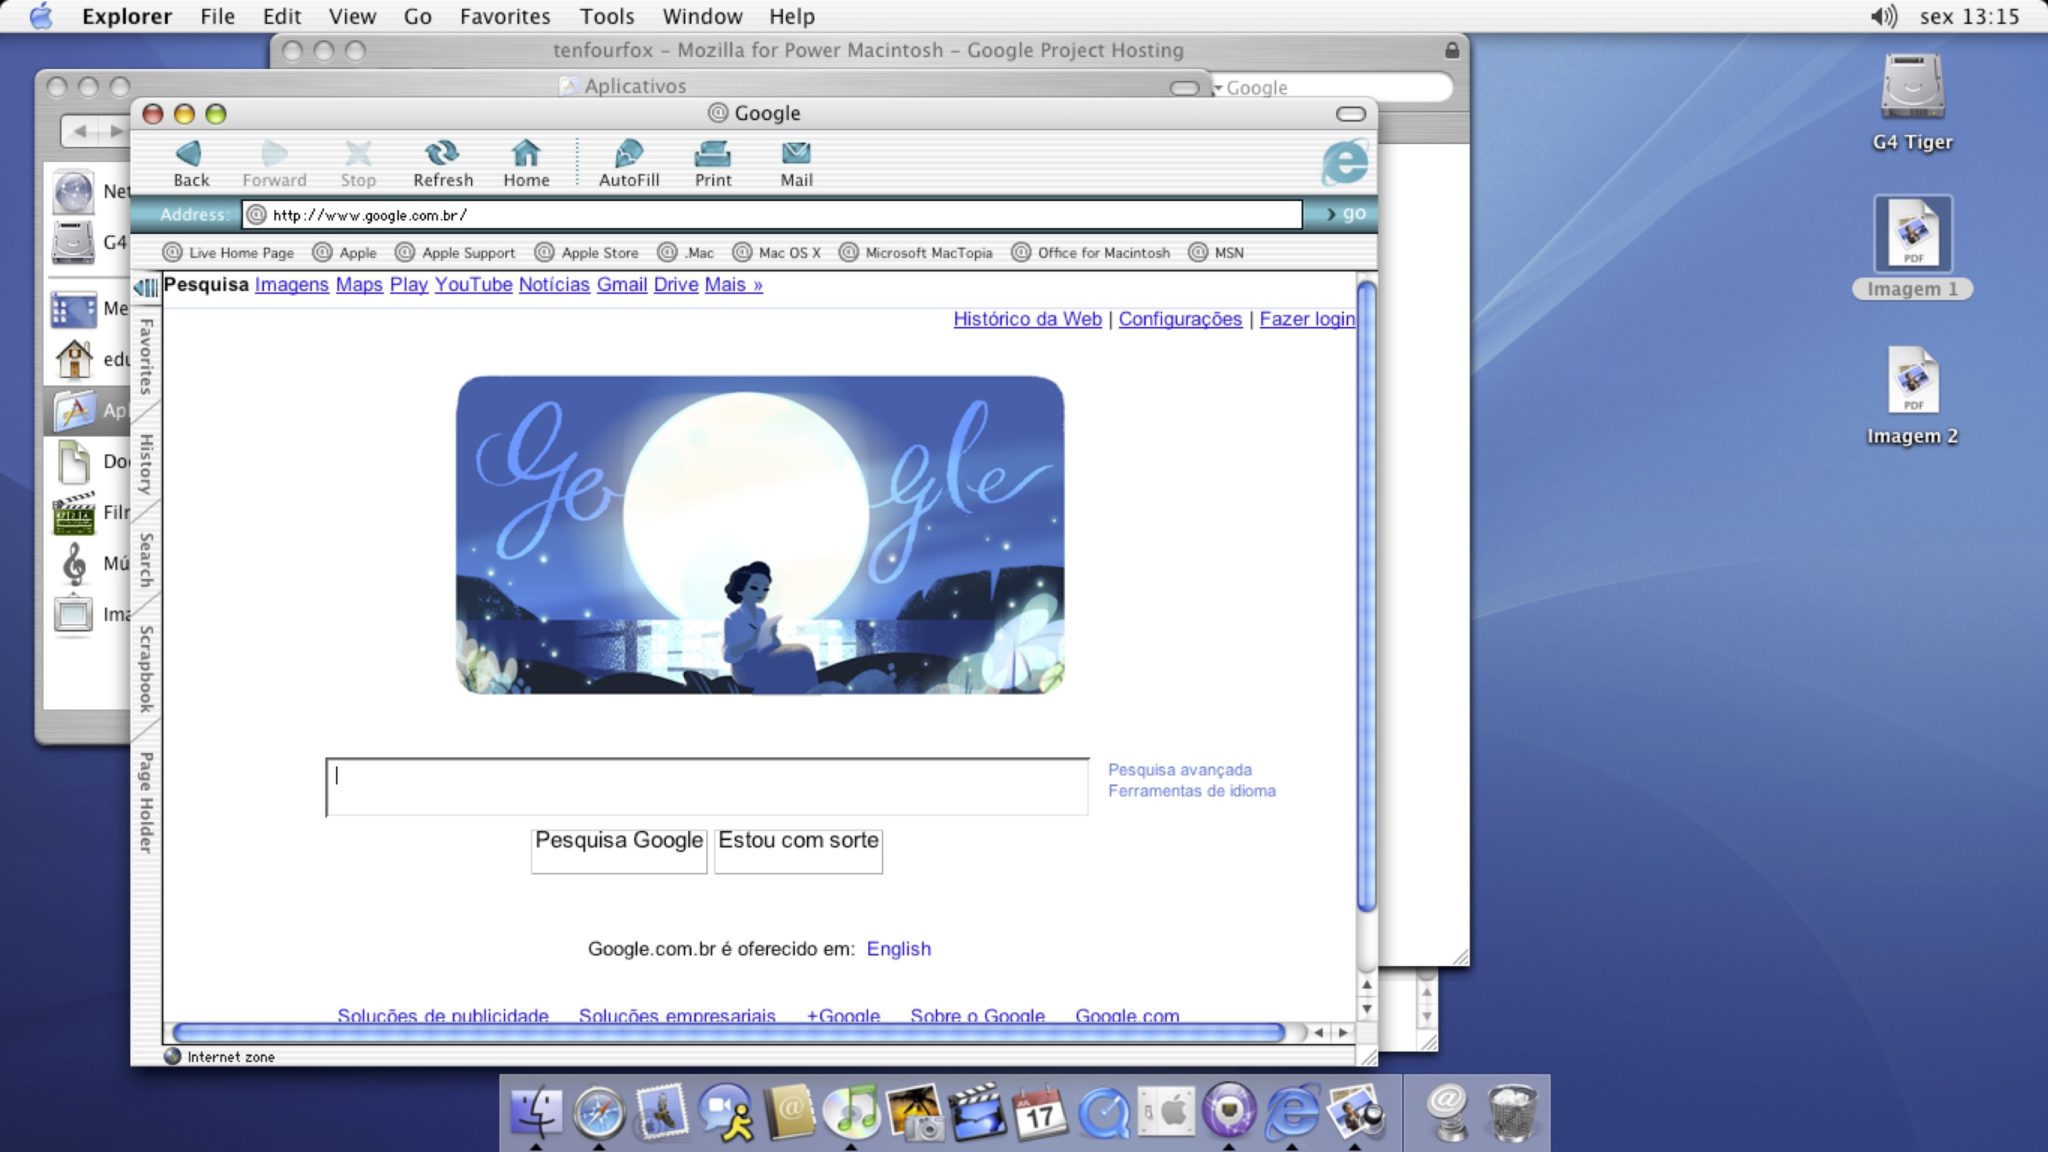Image resolution: width=2048 pixels, height=1152 pixels.
Task: Open Address Book in the Dock
Action: 789,1112
